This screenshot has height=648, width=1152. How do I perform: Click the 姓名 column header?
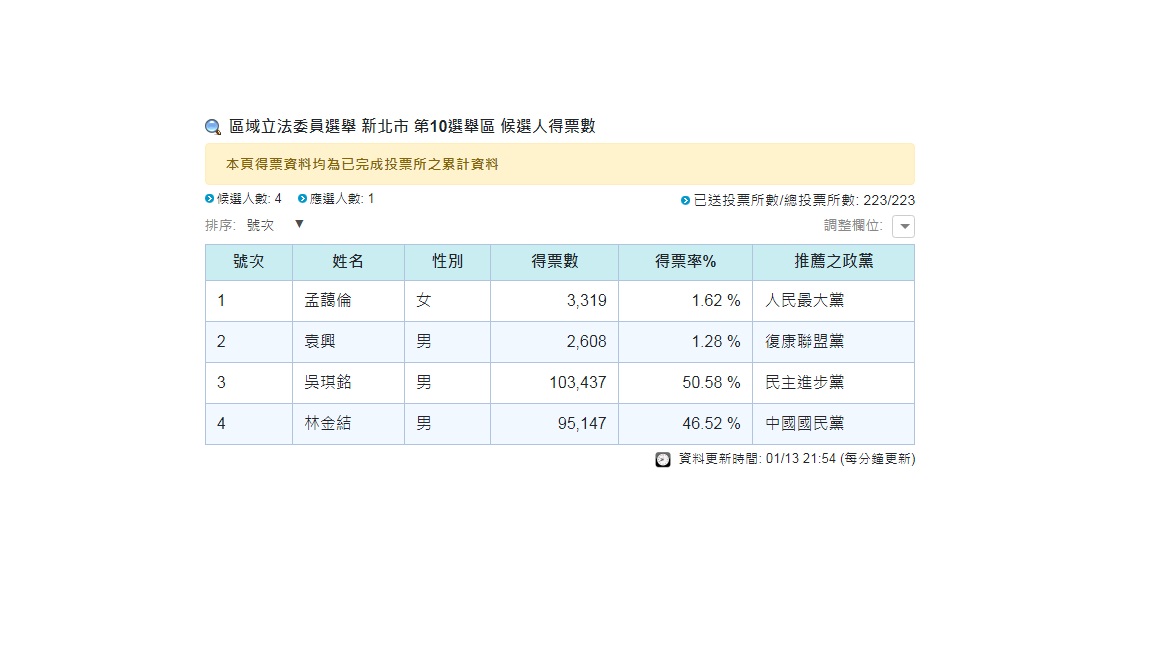click(x=348, y=262)
